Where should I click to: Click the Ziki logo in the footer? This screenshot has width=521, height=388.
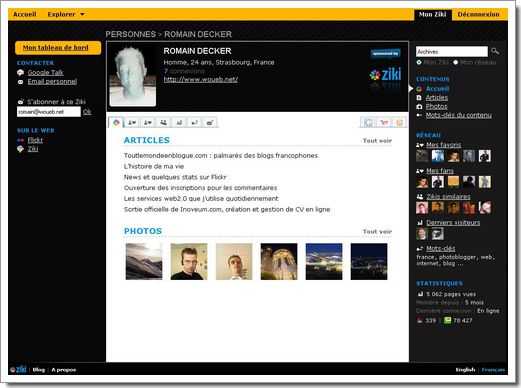tap(18, 369)
